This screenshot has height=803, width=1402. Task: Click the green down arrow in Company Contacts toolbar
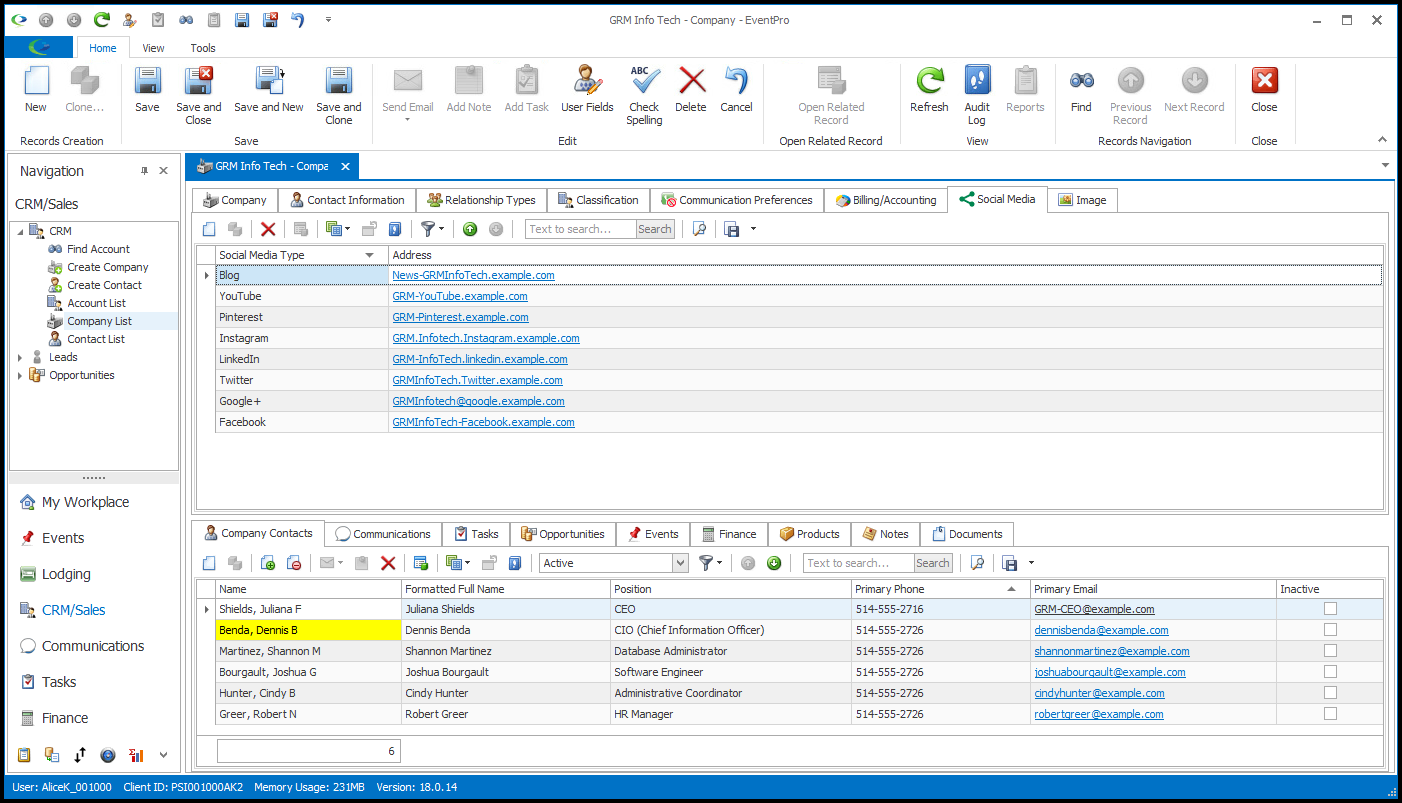[x=773, y=563]
